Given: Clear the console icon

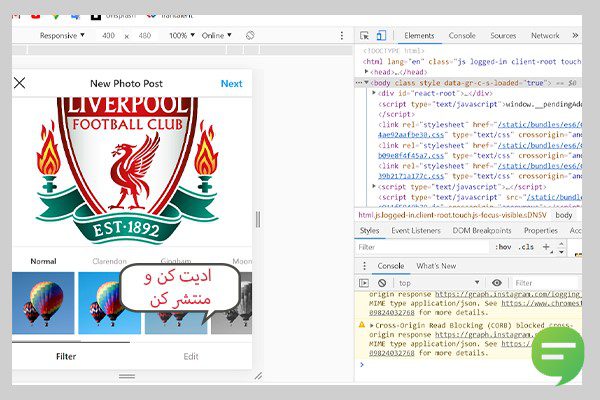Looking at the screenshot, I should pyautogui.click(x=382, y=283).
